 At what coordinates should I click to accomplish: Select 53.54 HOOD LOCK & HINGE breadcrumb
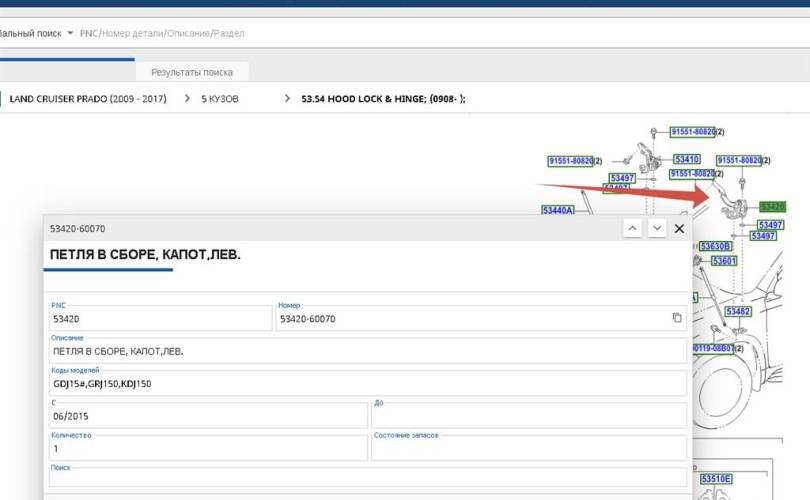pyautogui.click(x=383, y=99)
